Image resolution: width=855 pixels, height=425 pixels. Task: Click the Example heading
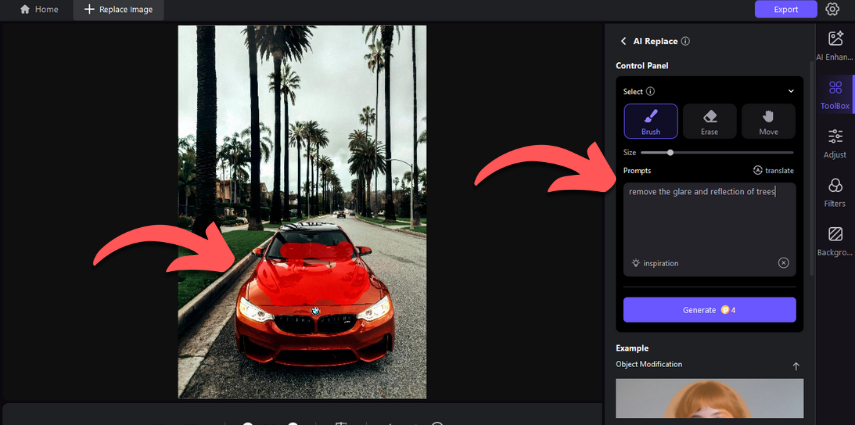(x=632, y=348)
